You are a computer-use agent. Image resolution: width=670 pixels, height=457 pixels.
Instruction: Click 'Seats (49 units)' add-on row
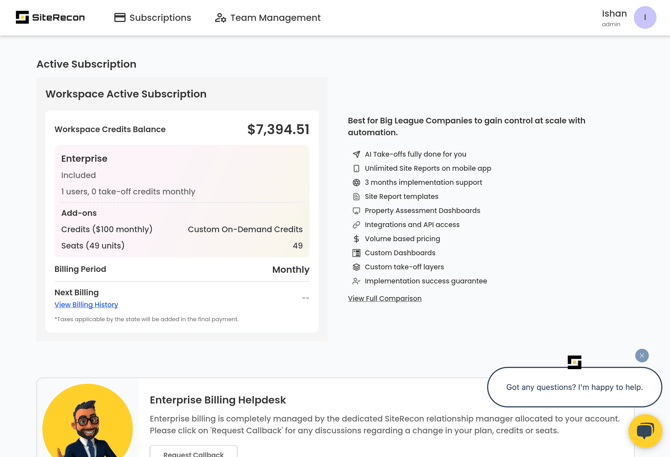pyautogui.click(x=182, y=246)
